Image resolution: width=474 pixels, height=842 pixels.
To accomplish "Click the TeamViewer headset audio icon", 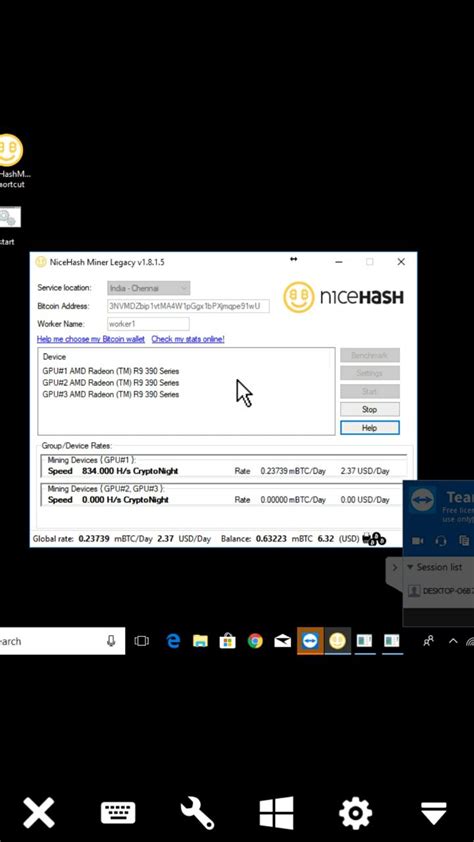I will coord(441,541).
